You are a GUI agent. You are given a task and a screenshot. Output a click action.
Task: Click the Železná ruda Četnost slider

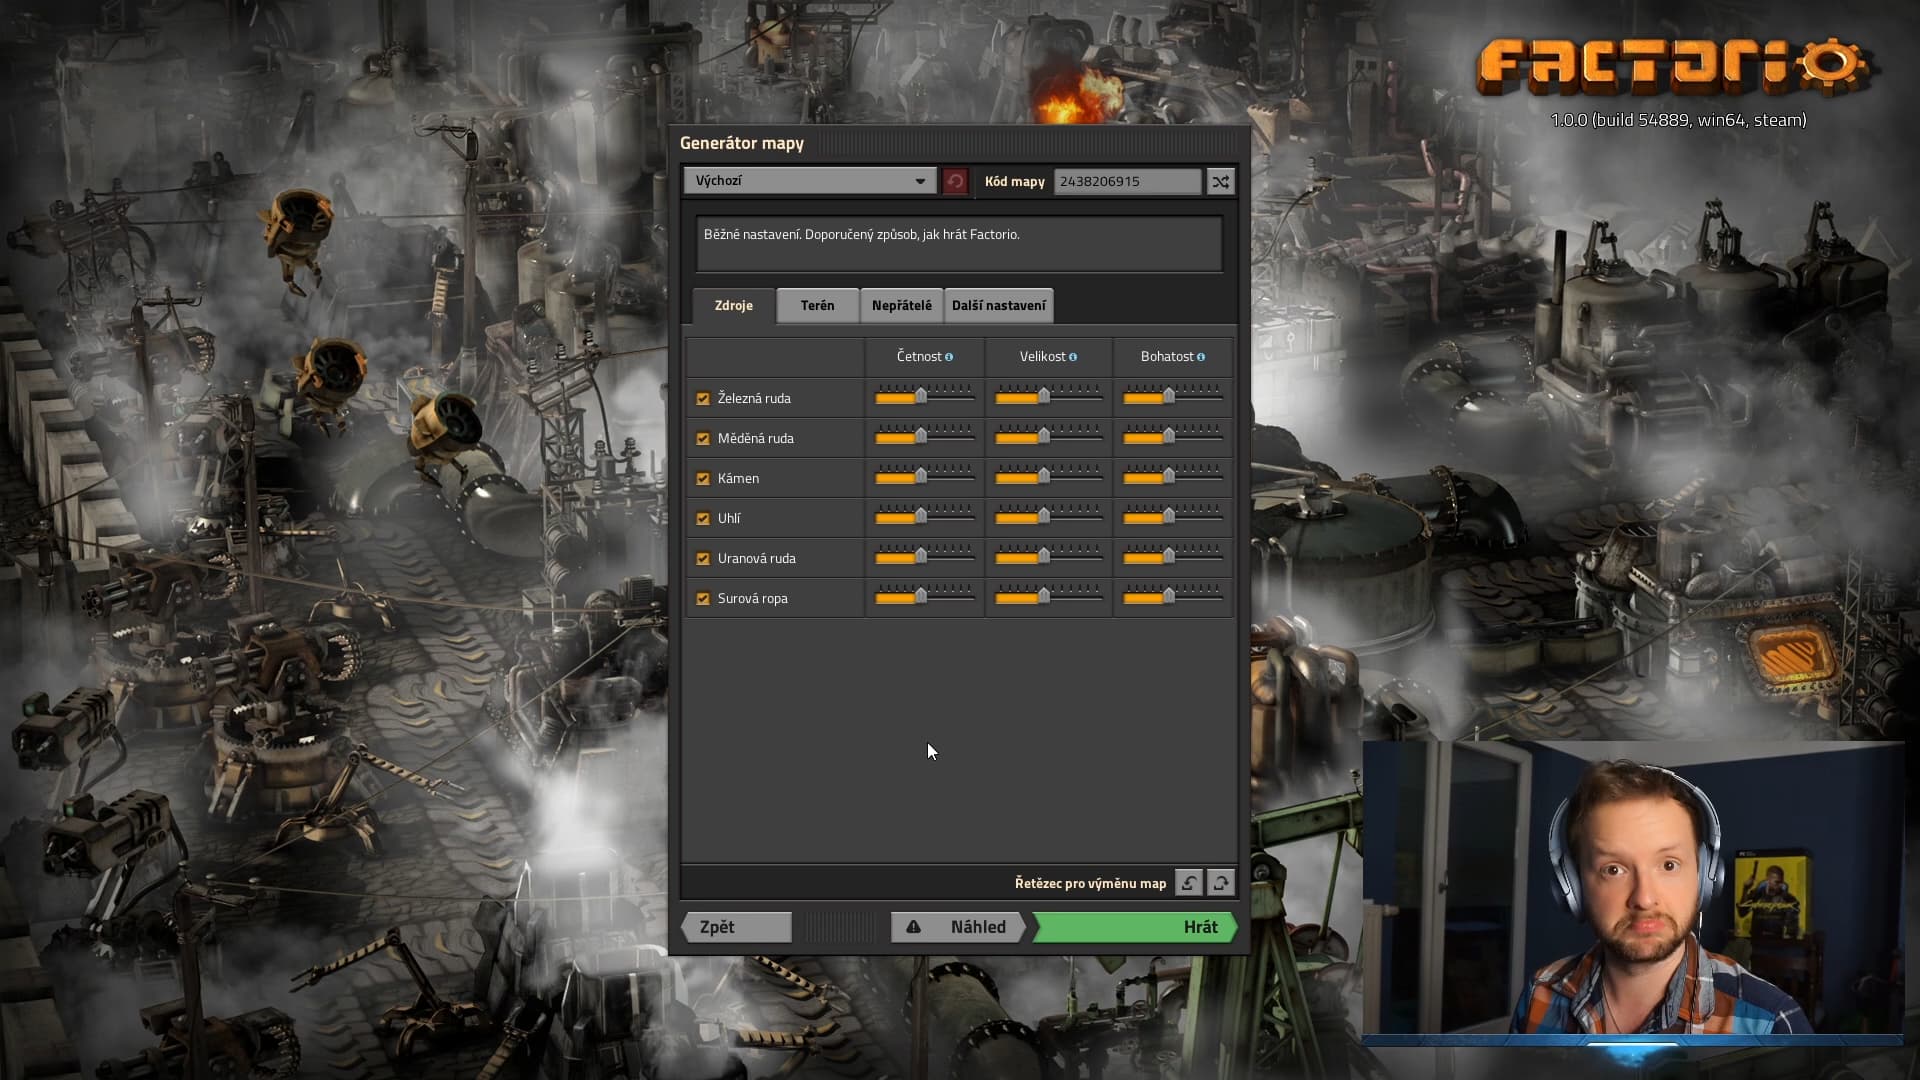pos(924,397)
